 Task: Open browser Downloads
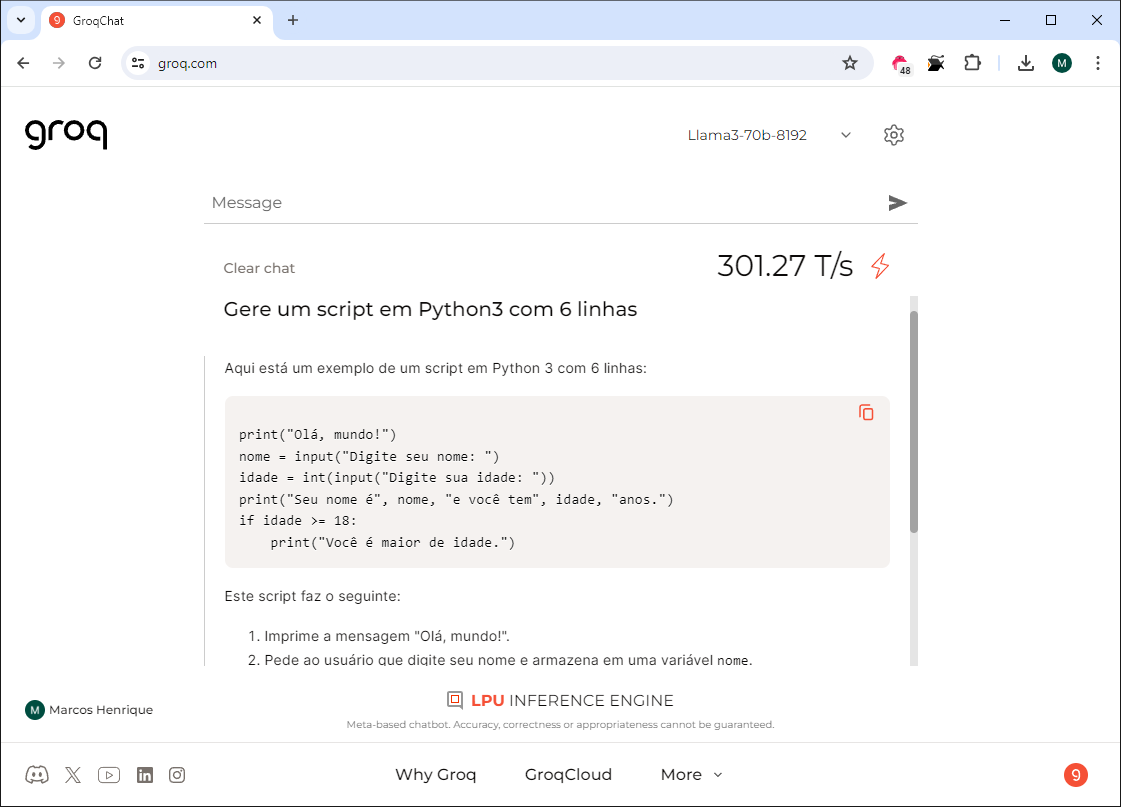tap(1026, 63)
